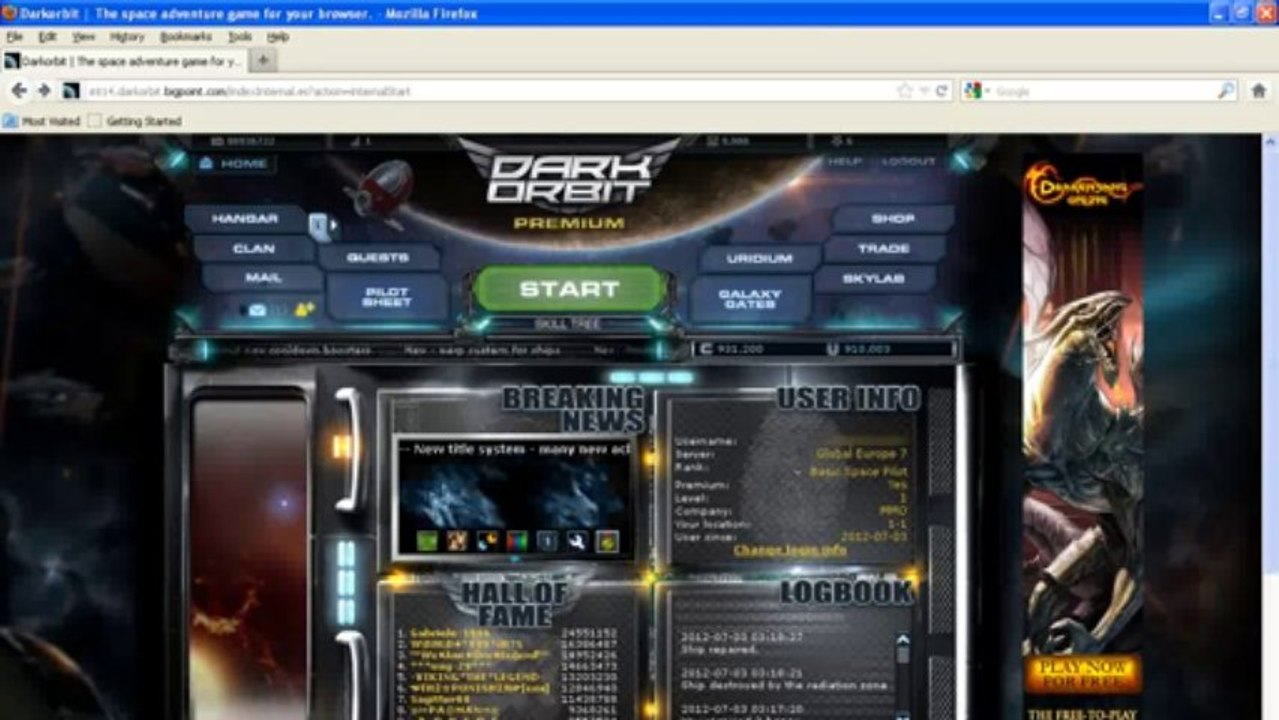This screenshot has height=720, width=1279.
Task: Click the green START button
Action: pyautogui.click(x=569, y=289)
